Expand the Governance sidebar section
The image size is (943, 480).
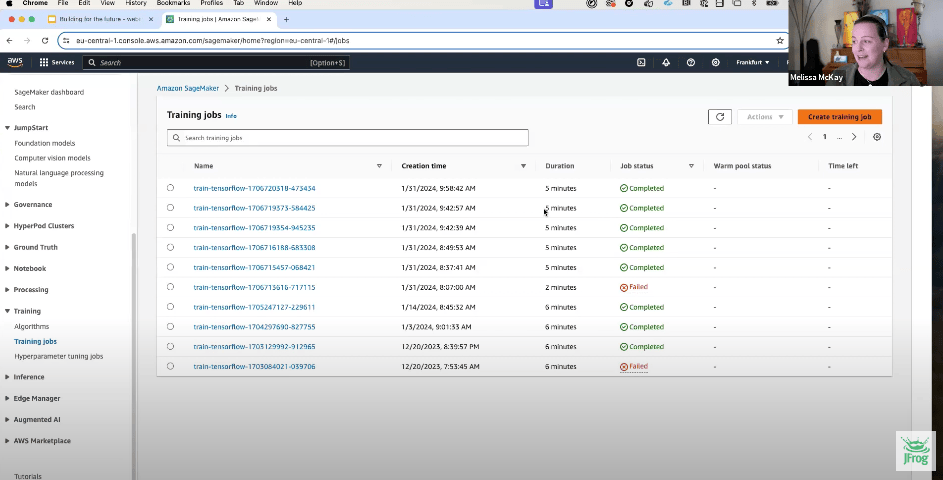[7, 205]
